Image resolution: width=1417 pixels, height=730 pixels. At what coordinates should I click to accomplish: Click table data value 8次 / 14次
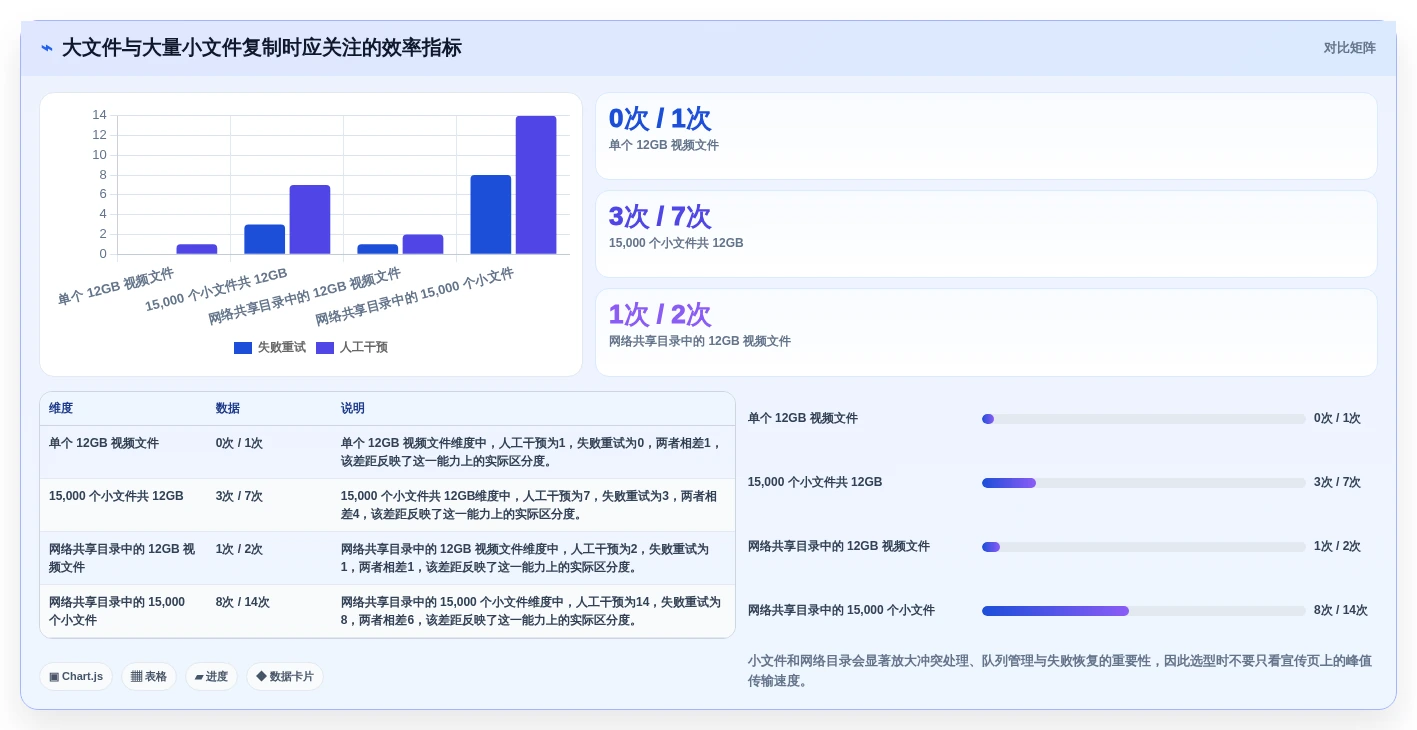[x=243, y=602]
